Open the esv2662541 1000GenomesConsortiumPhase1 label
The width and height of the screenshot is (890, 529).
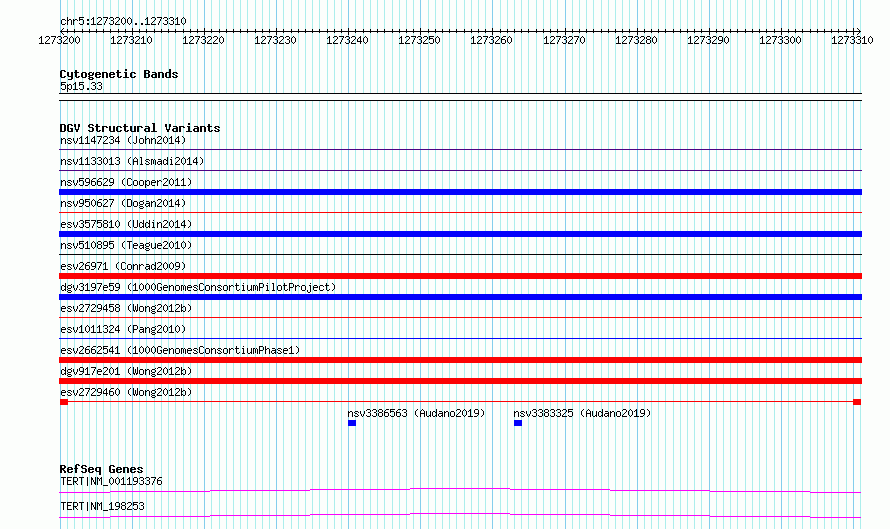180,350
